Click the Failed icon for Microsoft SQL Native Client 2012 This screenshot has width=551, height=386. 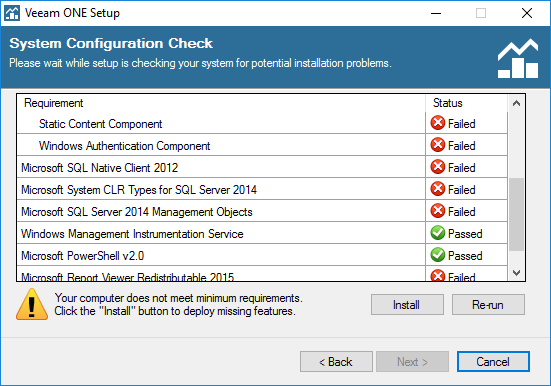(437, 167)
